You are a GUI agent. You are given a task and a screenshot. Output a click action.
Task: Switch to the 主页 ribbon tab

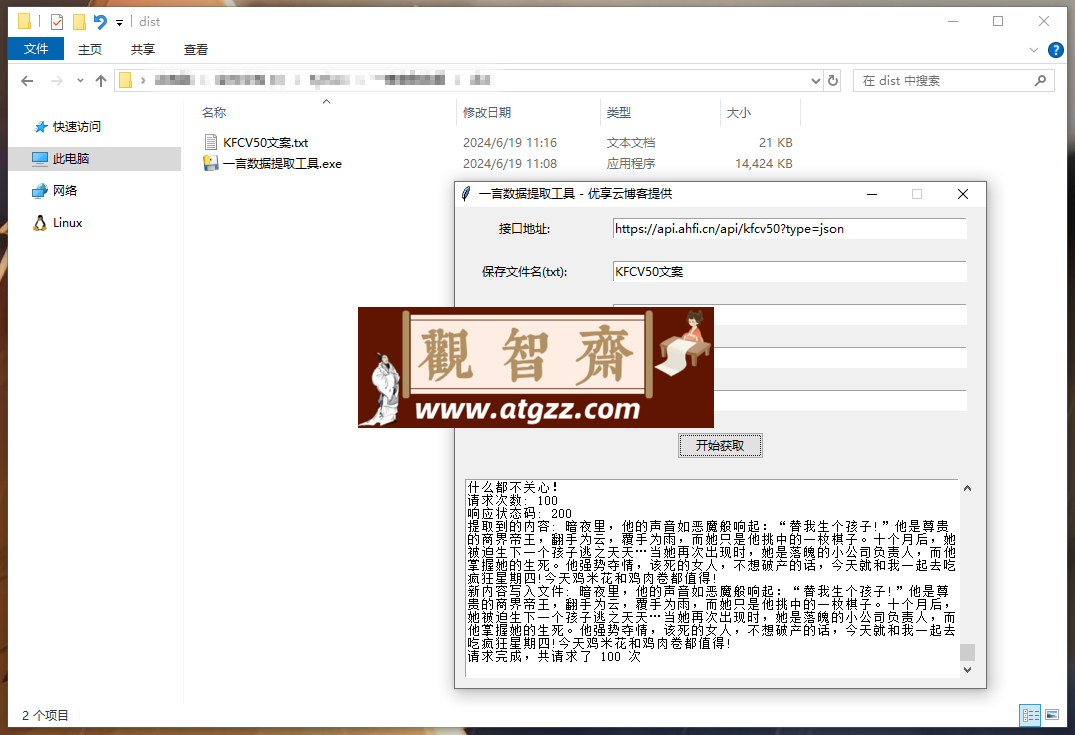[x=90, y=49]
